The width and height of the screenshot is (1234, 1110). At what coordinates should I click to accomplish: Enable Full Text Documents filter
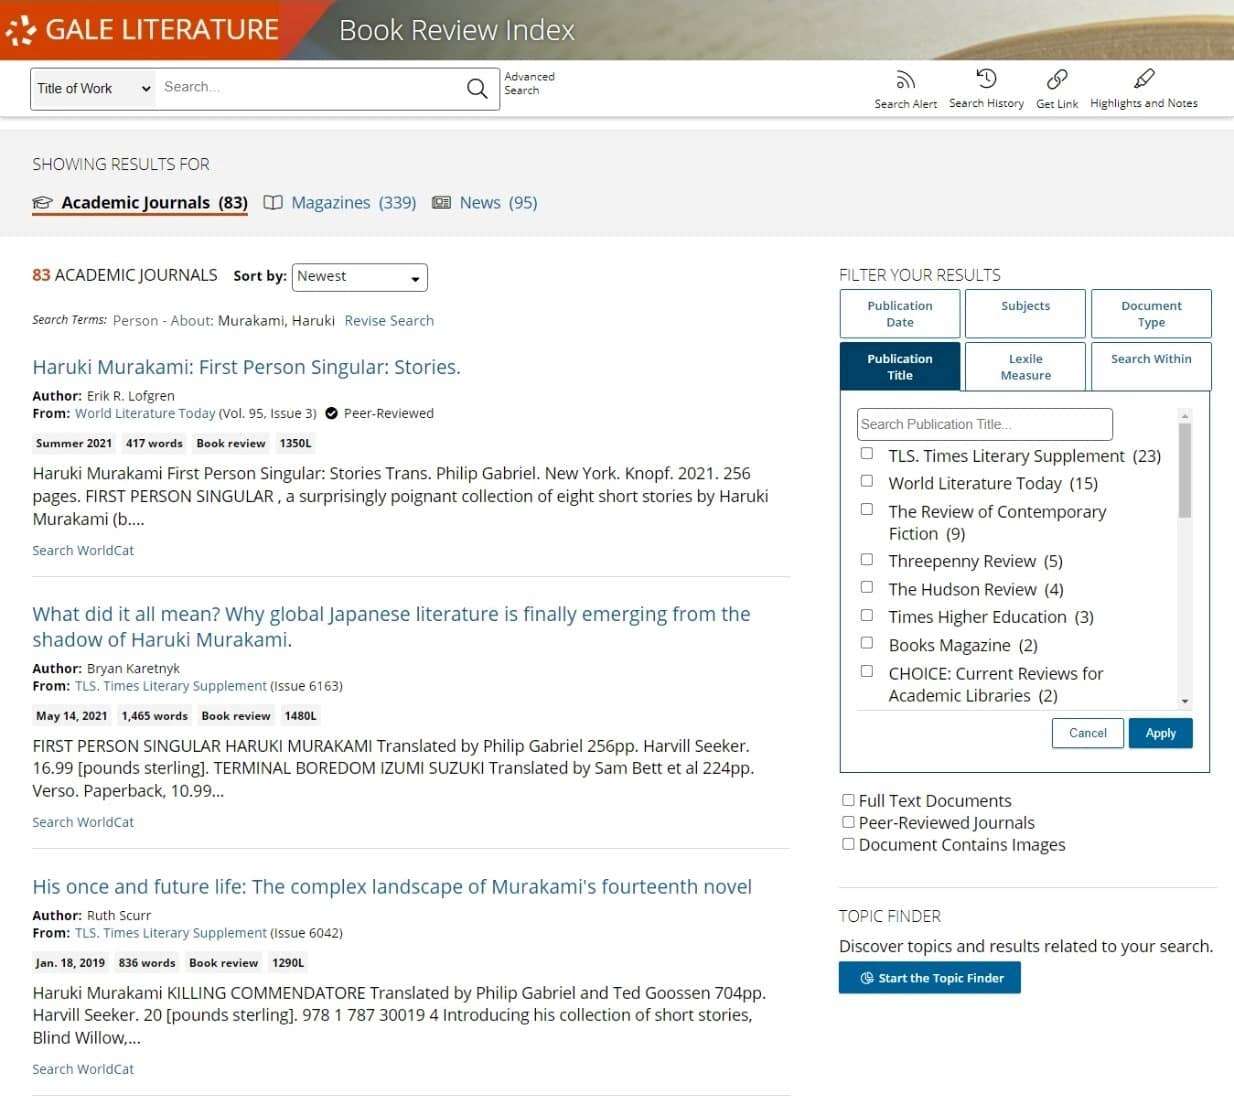(x=848, y=800)
